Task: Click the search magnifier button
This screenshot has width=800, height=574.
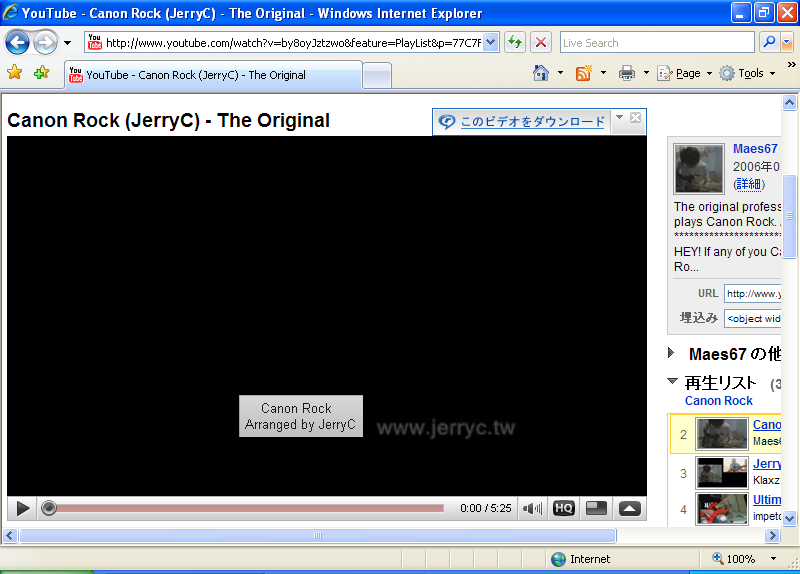Action: click(769, 42)
